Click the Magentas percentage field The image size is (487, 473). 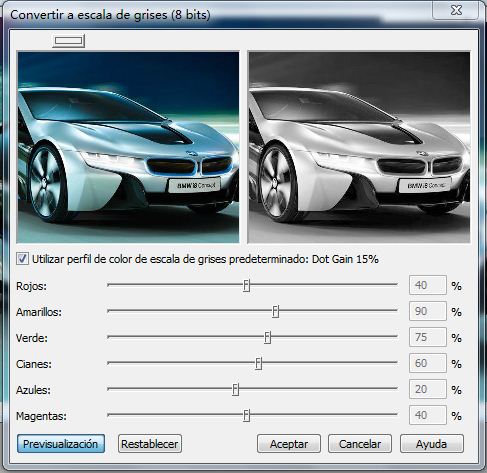pyautogui.click(x=428, y=415)
